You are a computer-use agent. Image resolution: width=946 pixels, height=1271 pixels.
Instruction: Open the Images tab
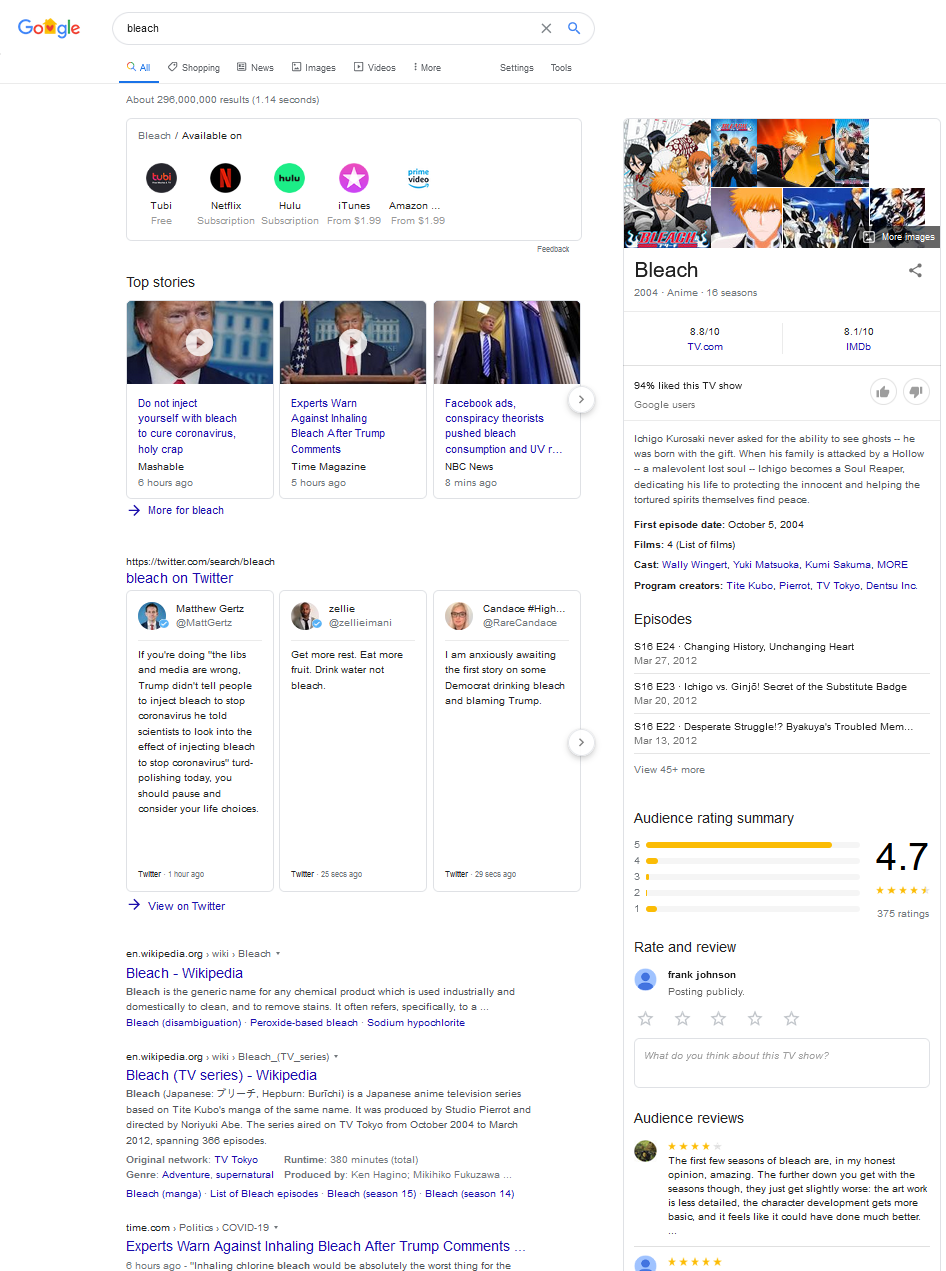313,68
